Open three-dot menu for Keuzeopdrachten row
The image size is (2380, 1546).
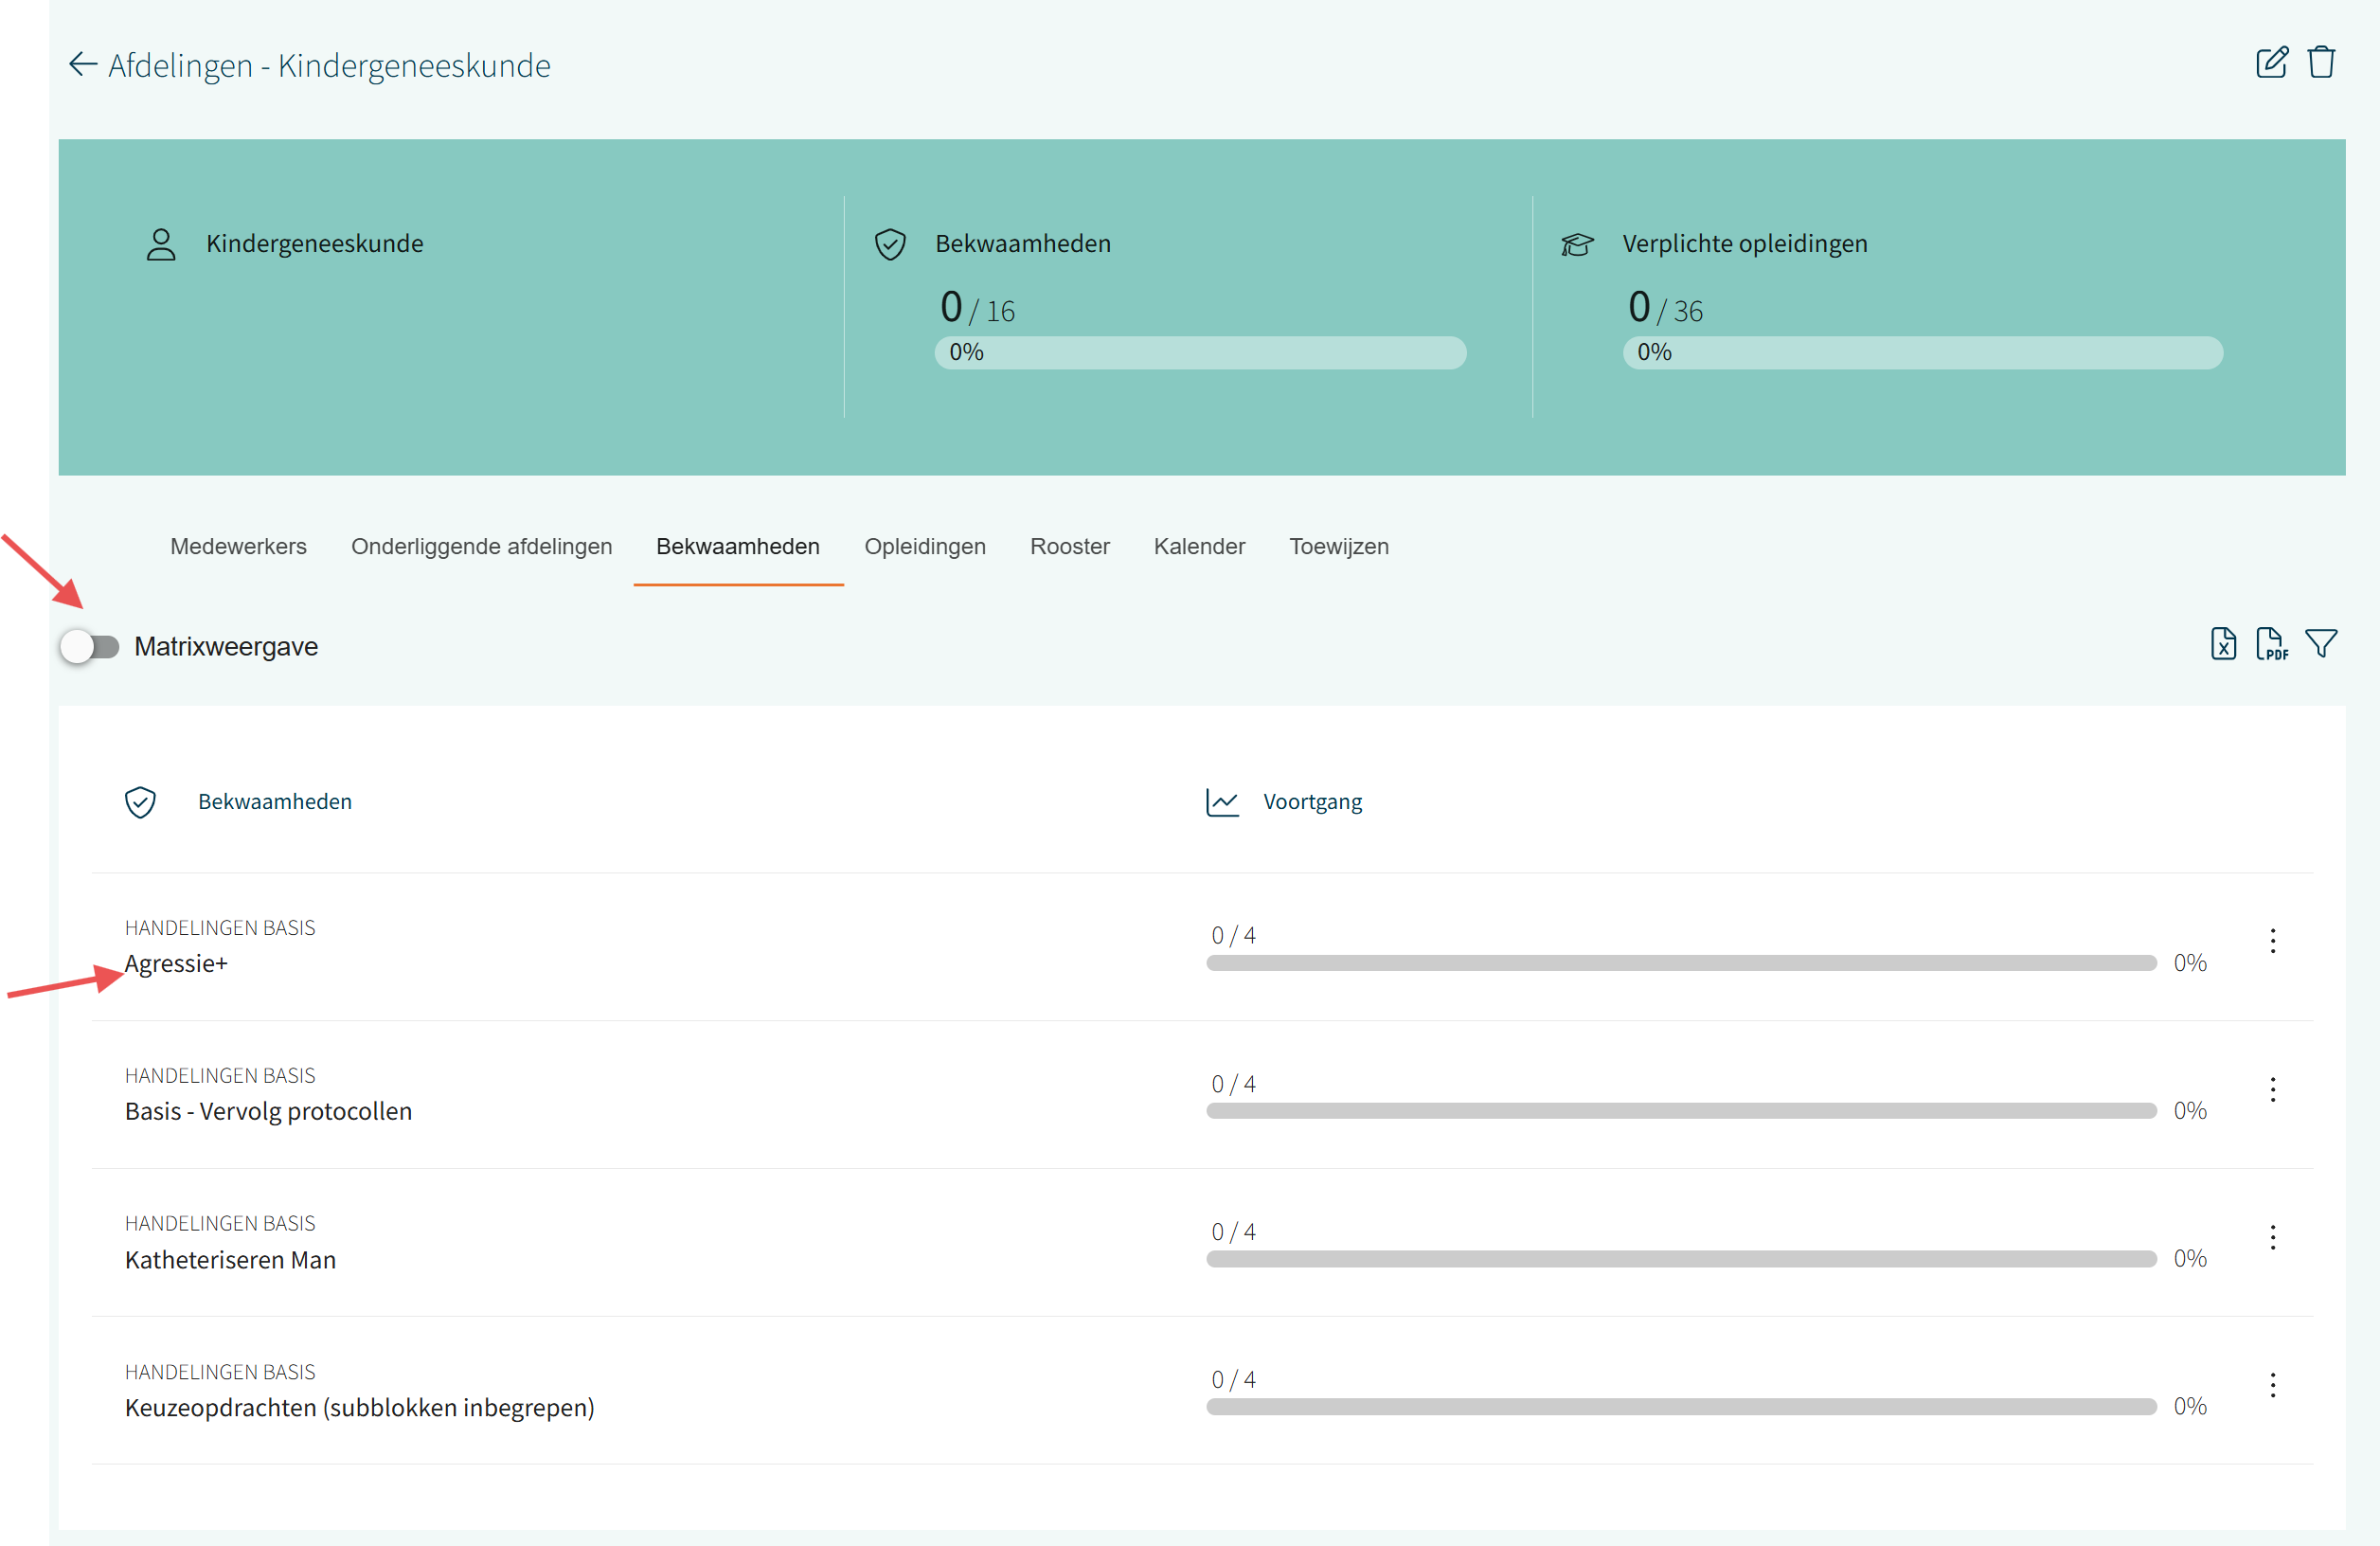point(2273,1386)
